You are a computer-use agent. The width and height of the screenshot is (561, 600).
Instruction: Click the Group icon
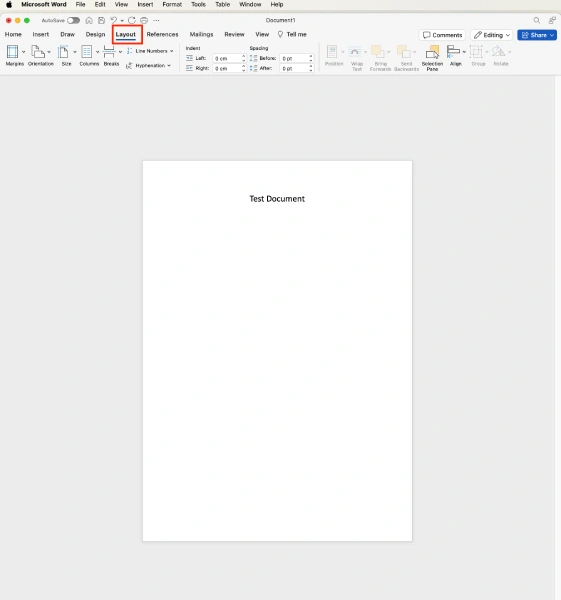pos(476,52)
